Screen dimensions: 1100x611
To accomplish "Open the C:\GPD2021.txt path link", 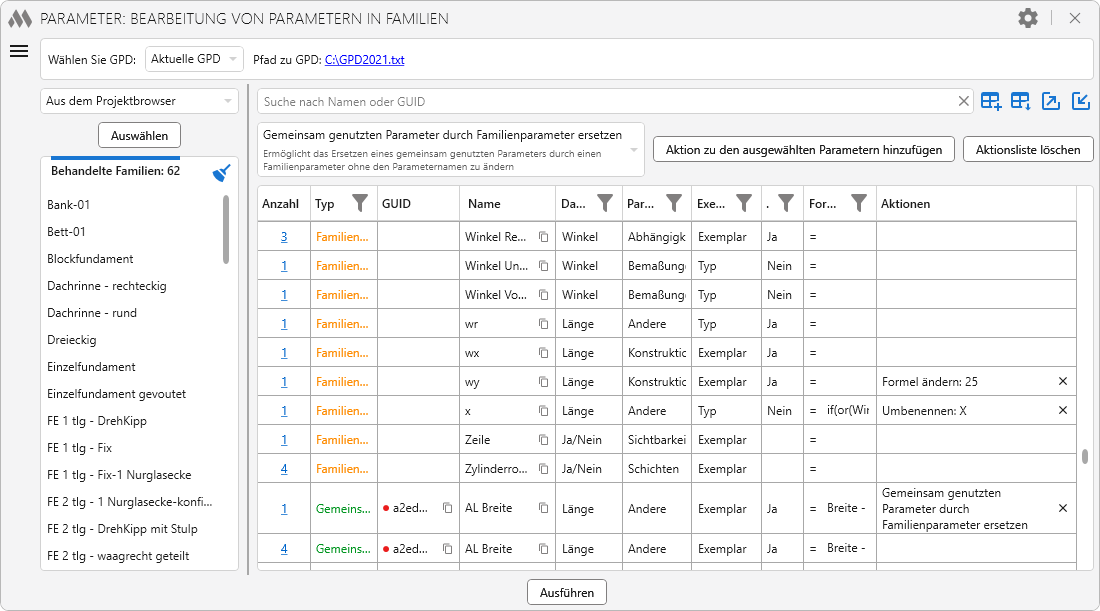I will (364, 60).
